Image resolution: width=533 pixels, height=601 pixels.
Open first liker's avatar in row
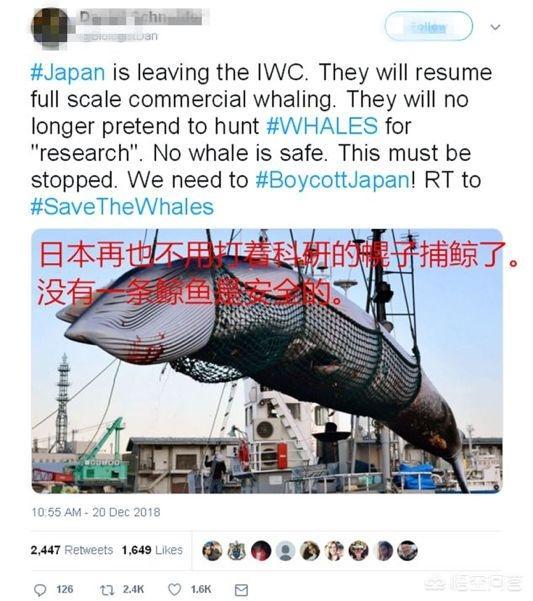(x=212, y=551)
